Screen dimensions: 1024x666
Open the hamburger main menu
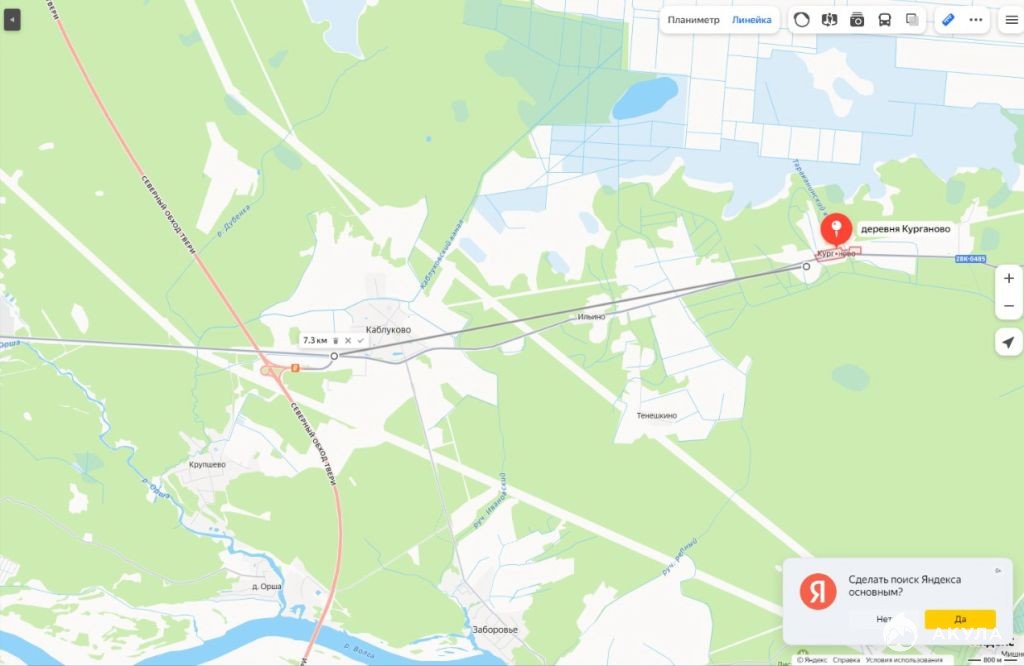(1011, 20)
